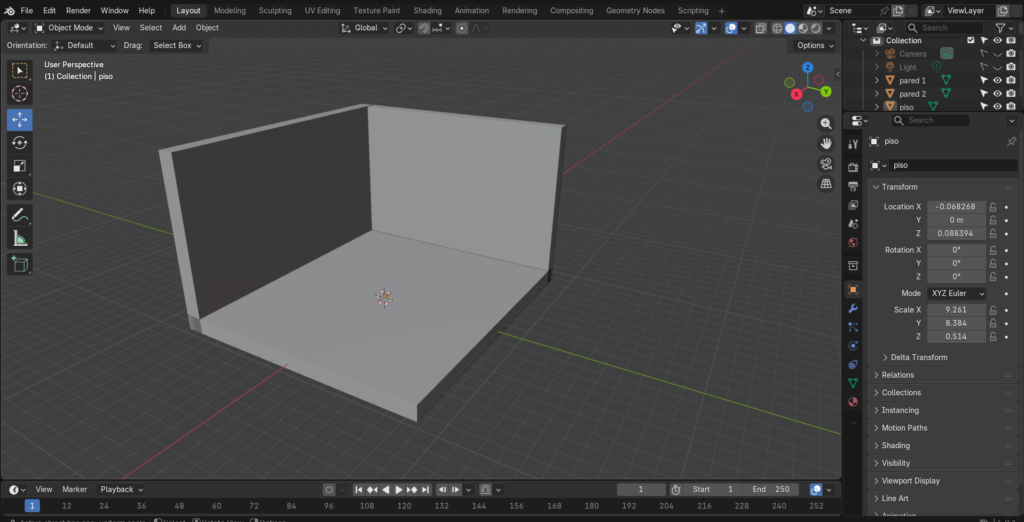Open the rotation Mode XYZ Euler dropdown
The height and width of the screenshot is (522, 1024).
click(957, 293)
